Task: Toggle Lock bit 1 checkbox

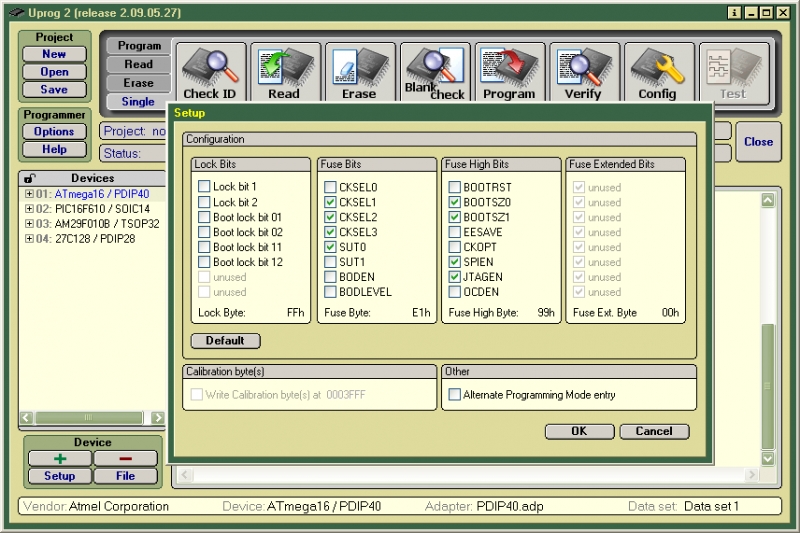Action: [x=204, y=186]
